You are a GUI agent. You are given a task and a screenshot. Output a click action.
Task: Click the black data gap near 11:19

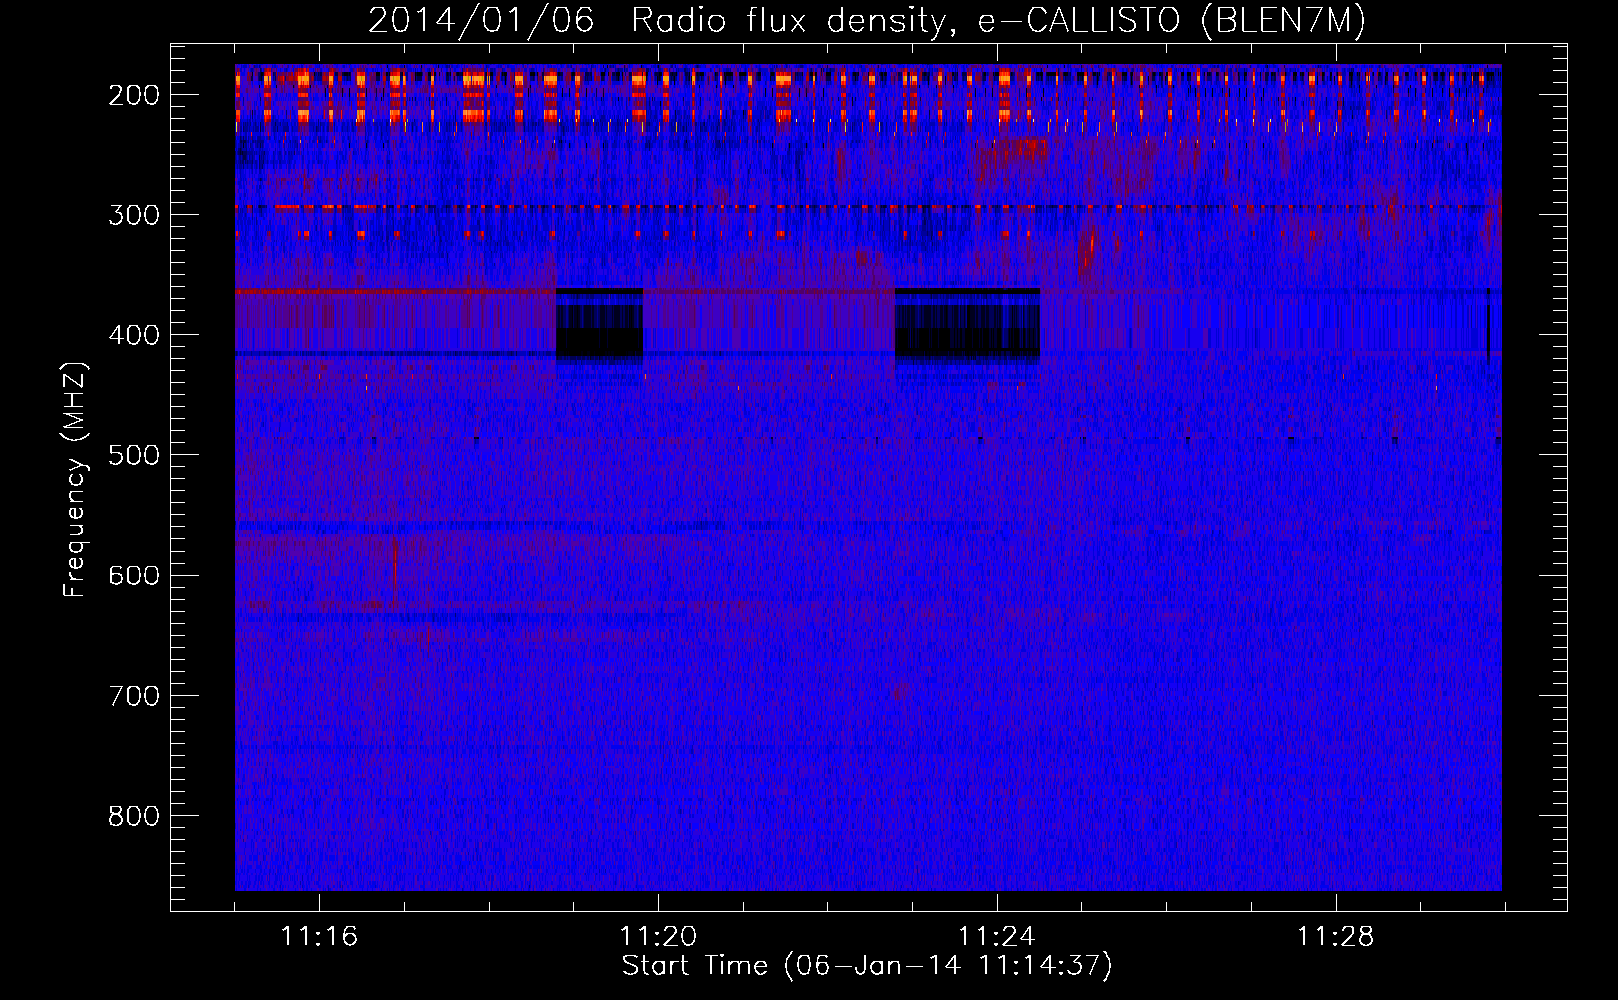pyautogui.click(x=599, y=323)
